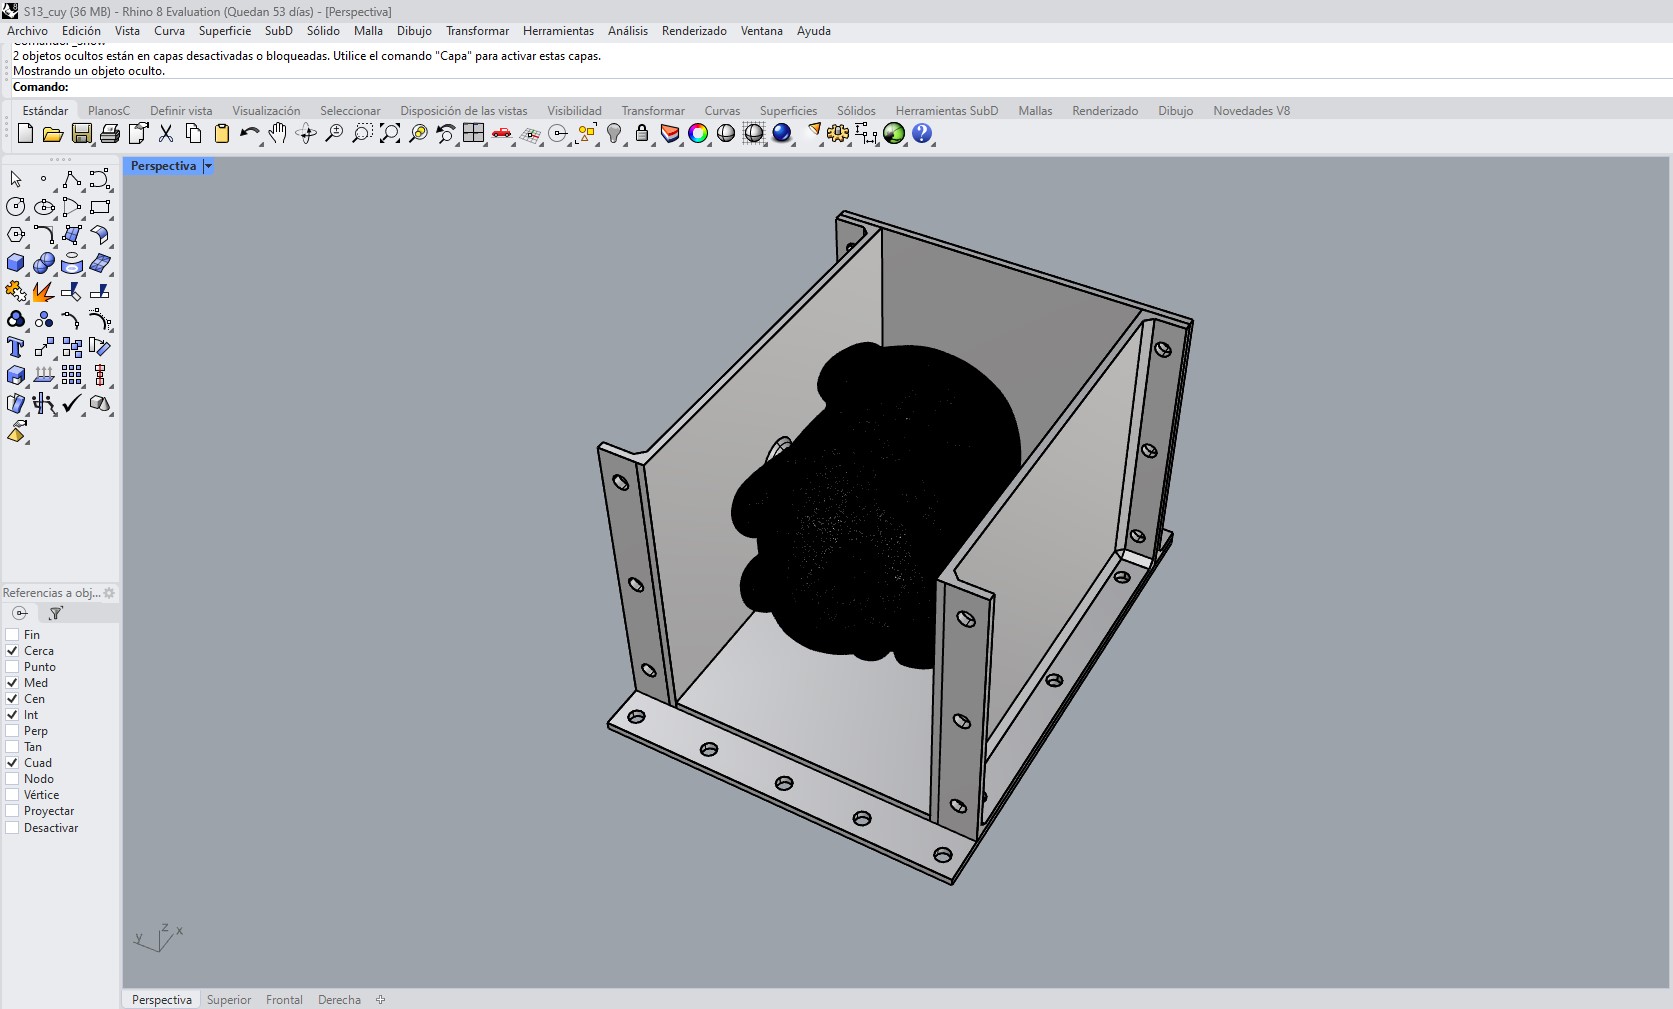Add a new viewport tab
This screenshot has height=1009, width=1673.
(x=380, y=1000)
